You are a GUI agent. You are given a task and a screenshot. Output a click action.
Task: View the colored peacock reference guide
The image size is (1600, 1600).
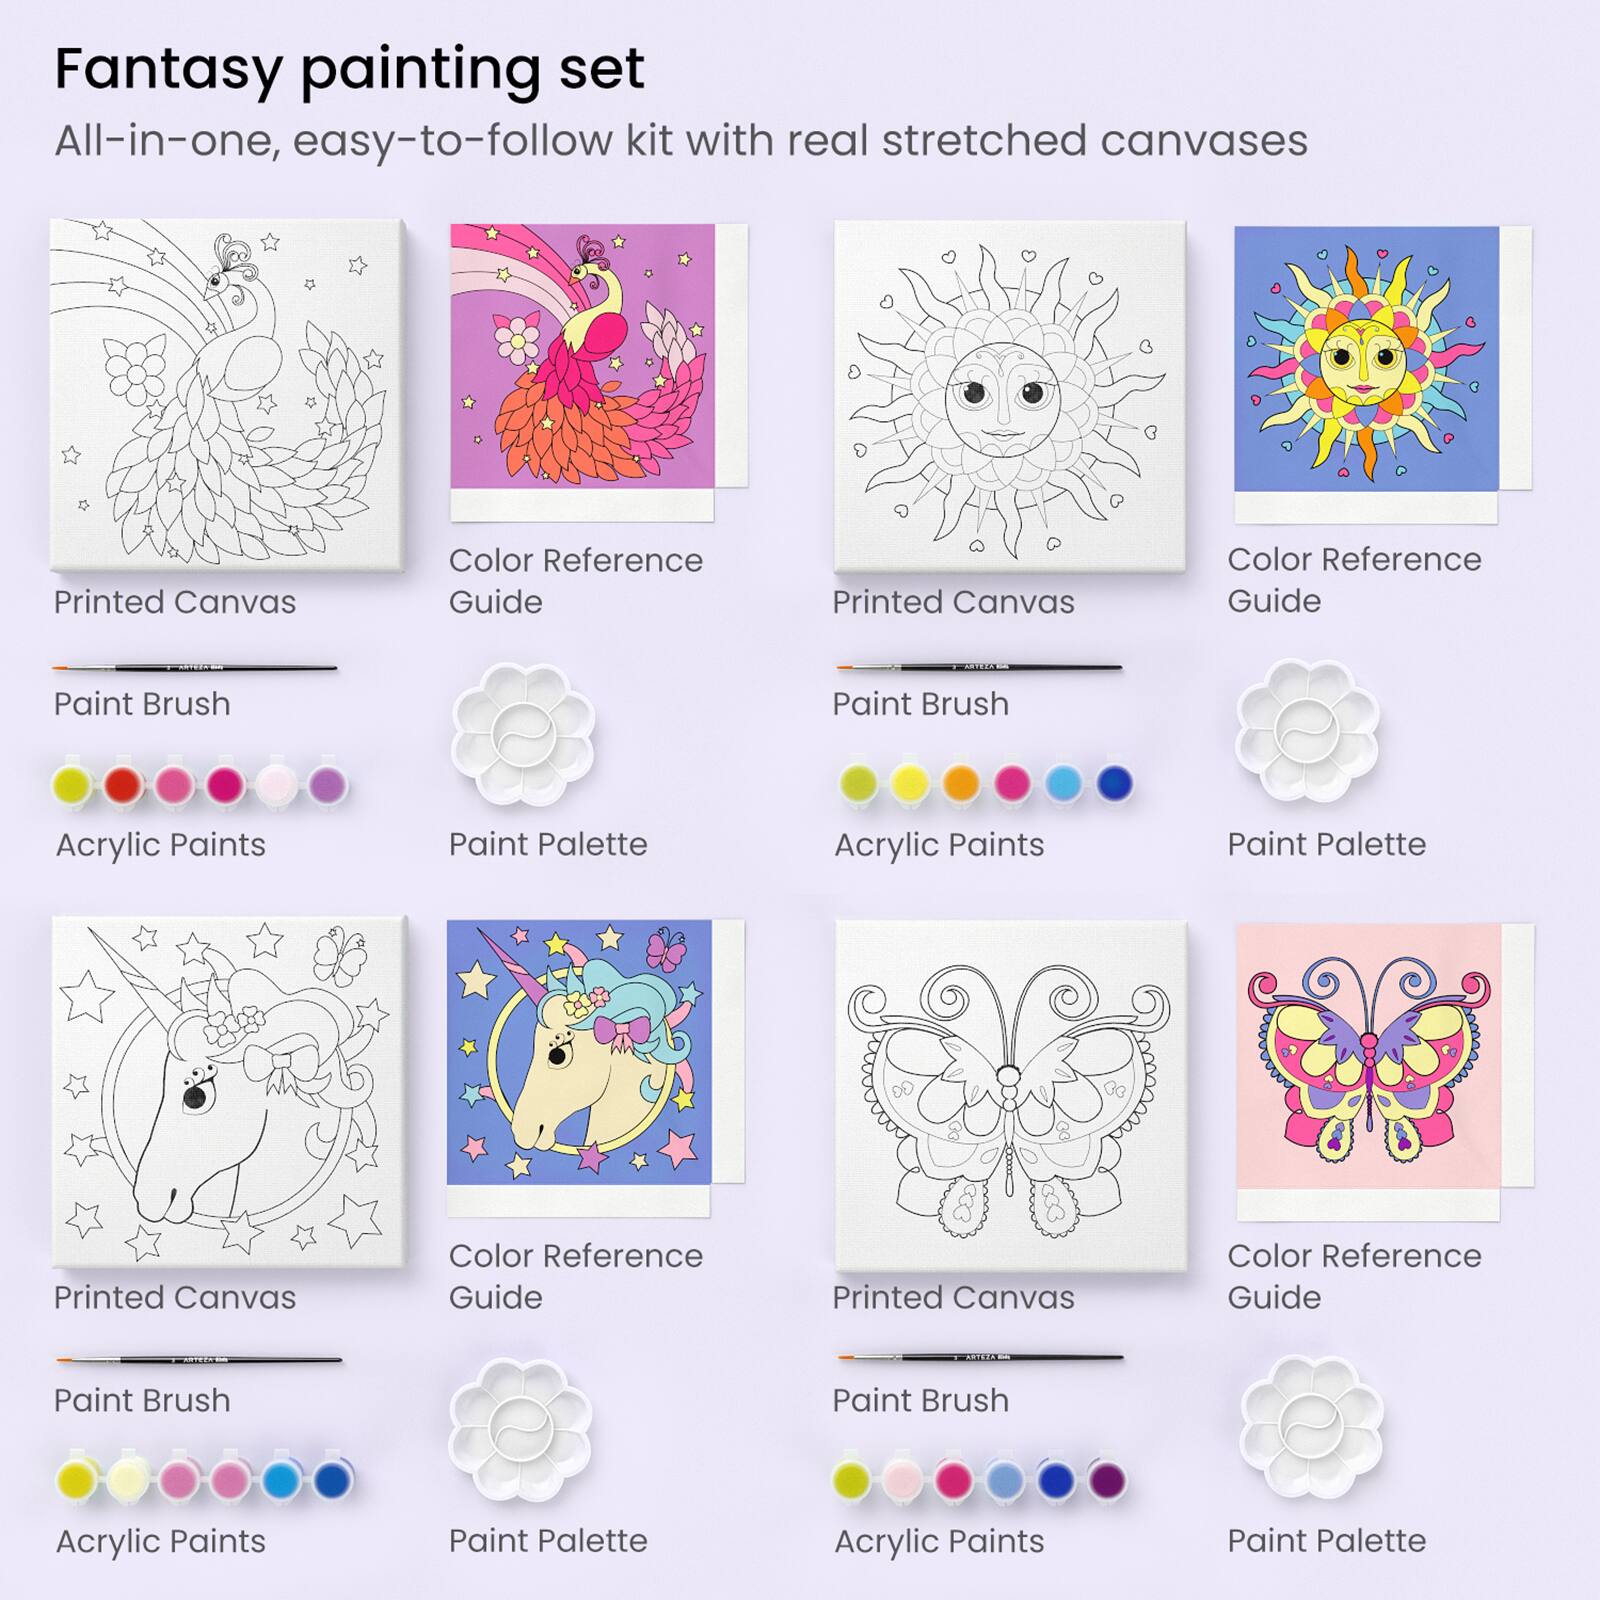582,356
